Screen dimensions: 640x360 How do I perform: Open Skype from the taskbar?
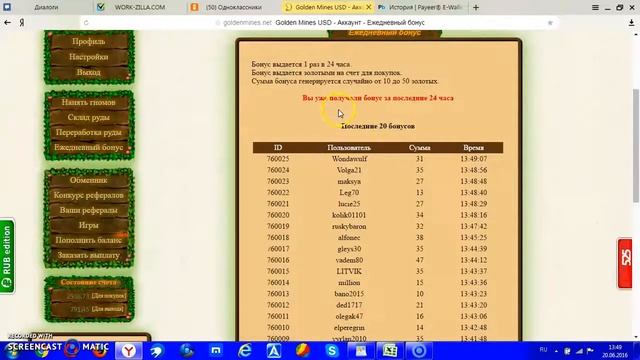[x=332, y=351]
